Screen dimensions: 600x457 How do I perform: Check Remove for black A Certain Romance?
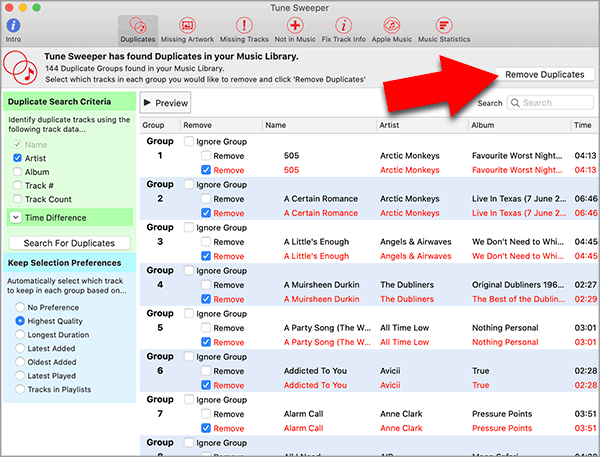click(x=206, y=199)
